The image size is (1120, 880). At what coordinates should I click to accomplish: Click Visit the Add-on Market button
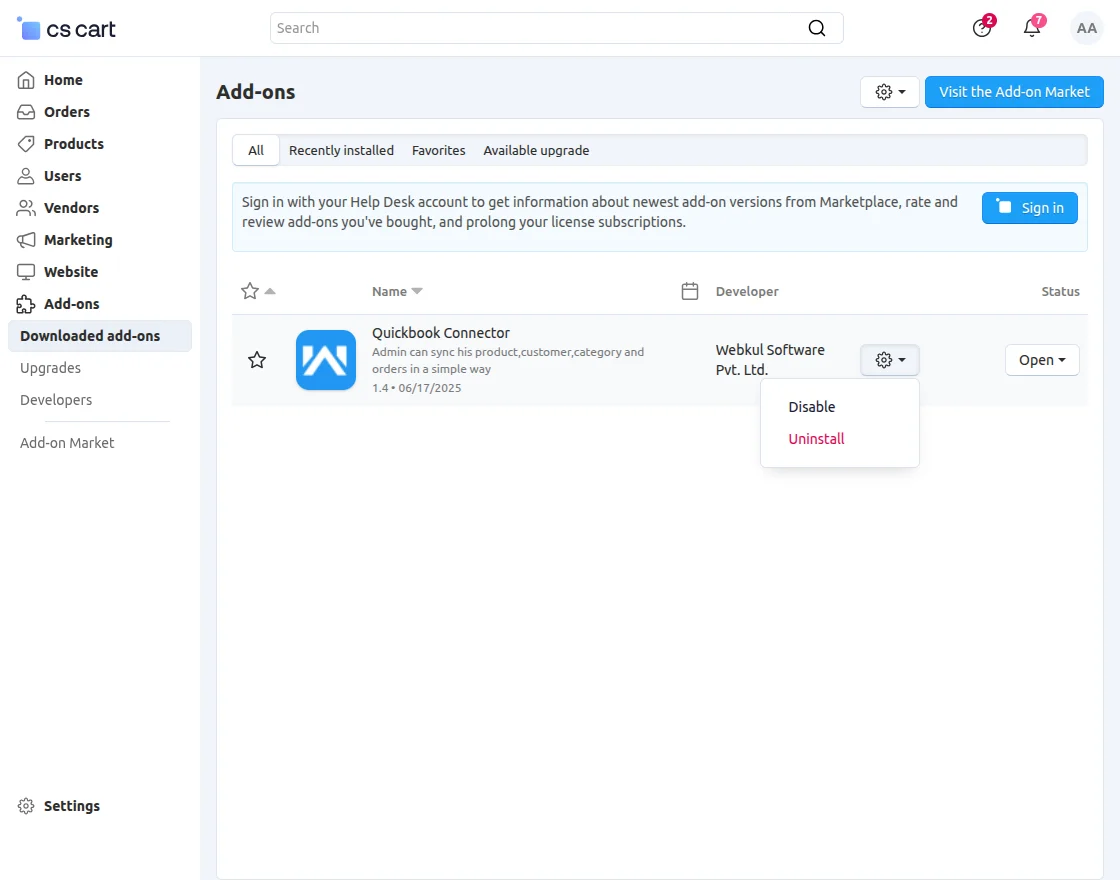(x=1013, y=92)
